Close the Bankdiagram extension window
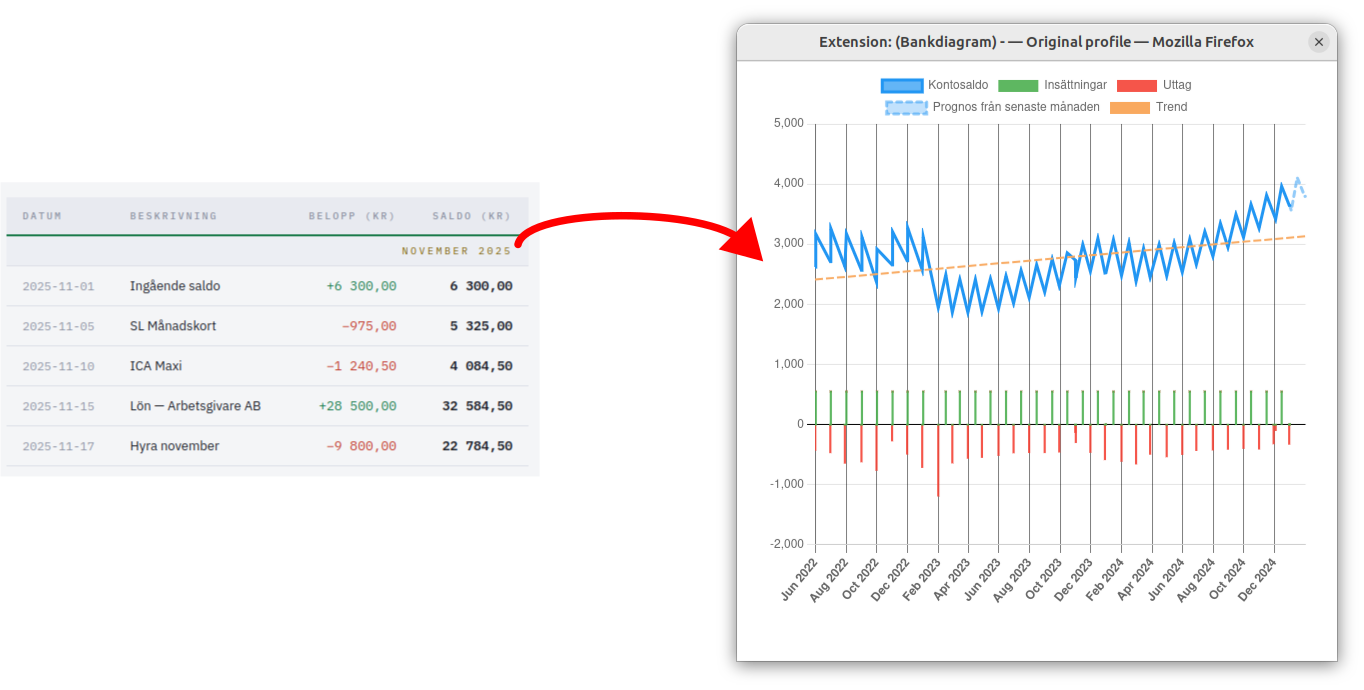 (x=1318, y=42)
